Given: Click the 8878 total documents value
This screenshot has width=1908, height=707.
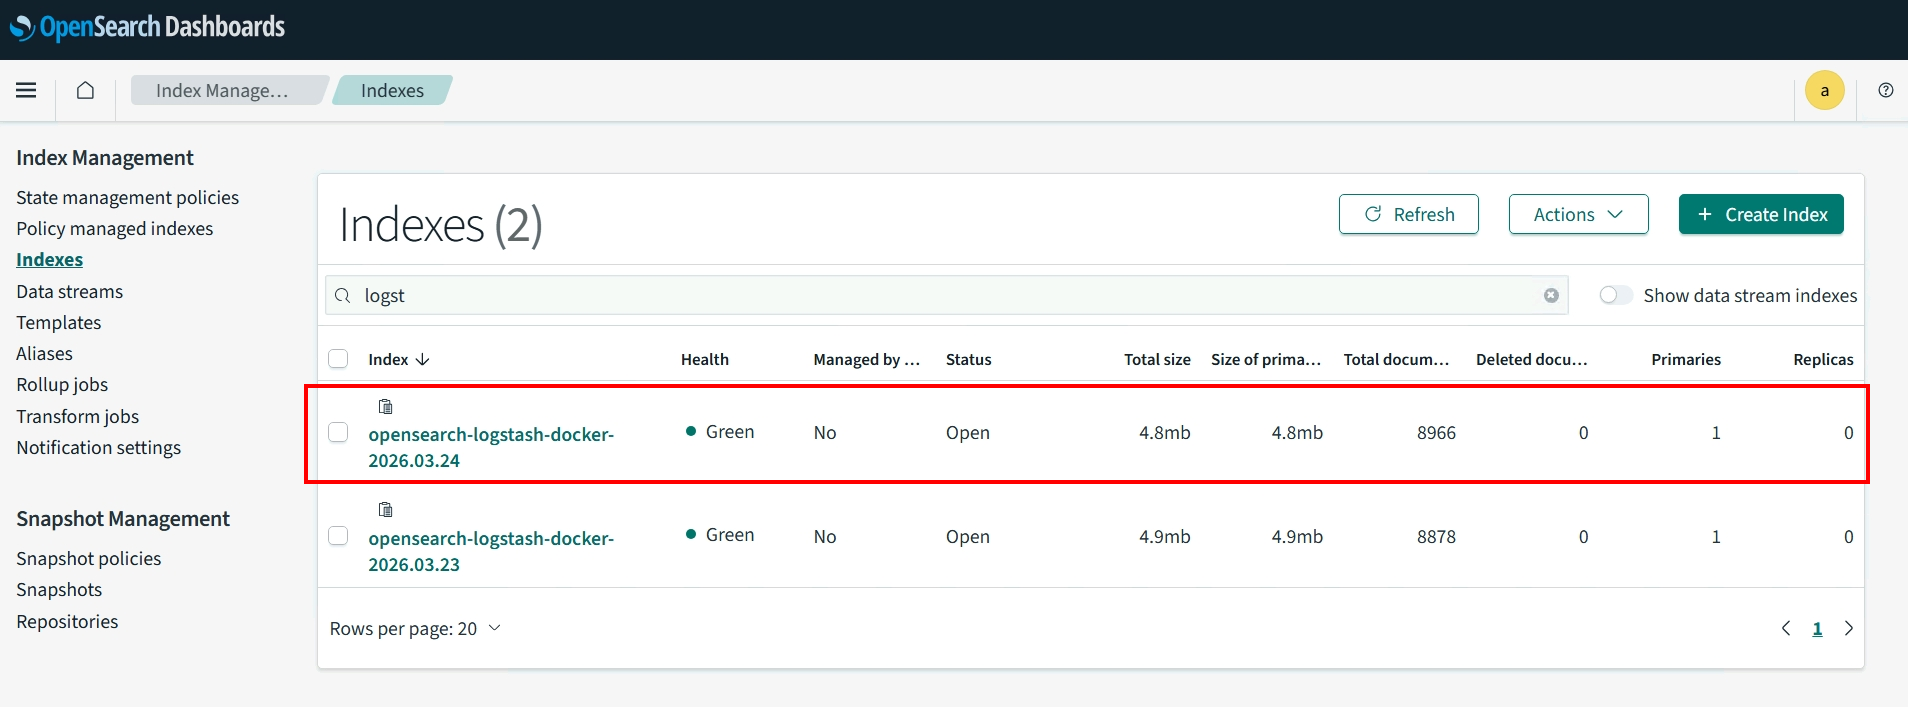Looking at the screenshot, I should (1436, 536).
